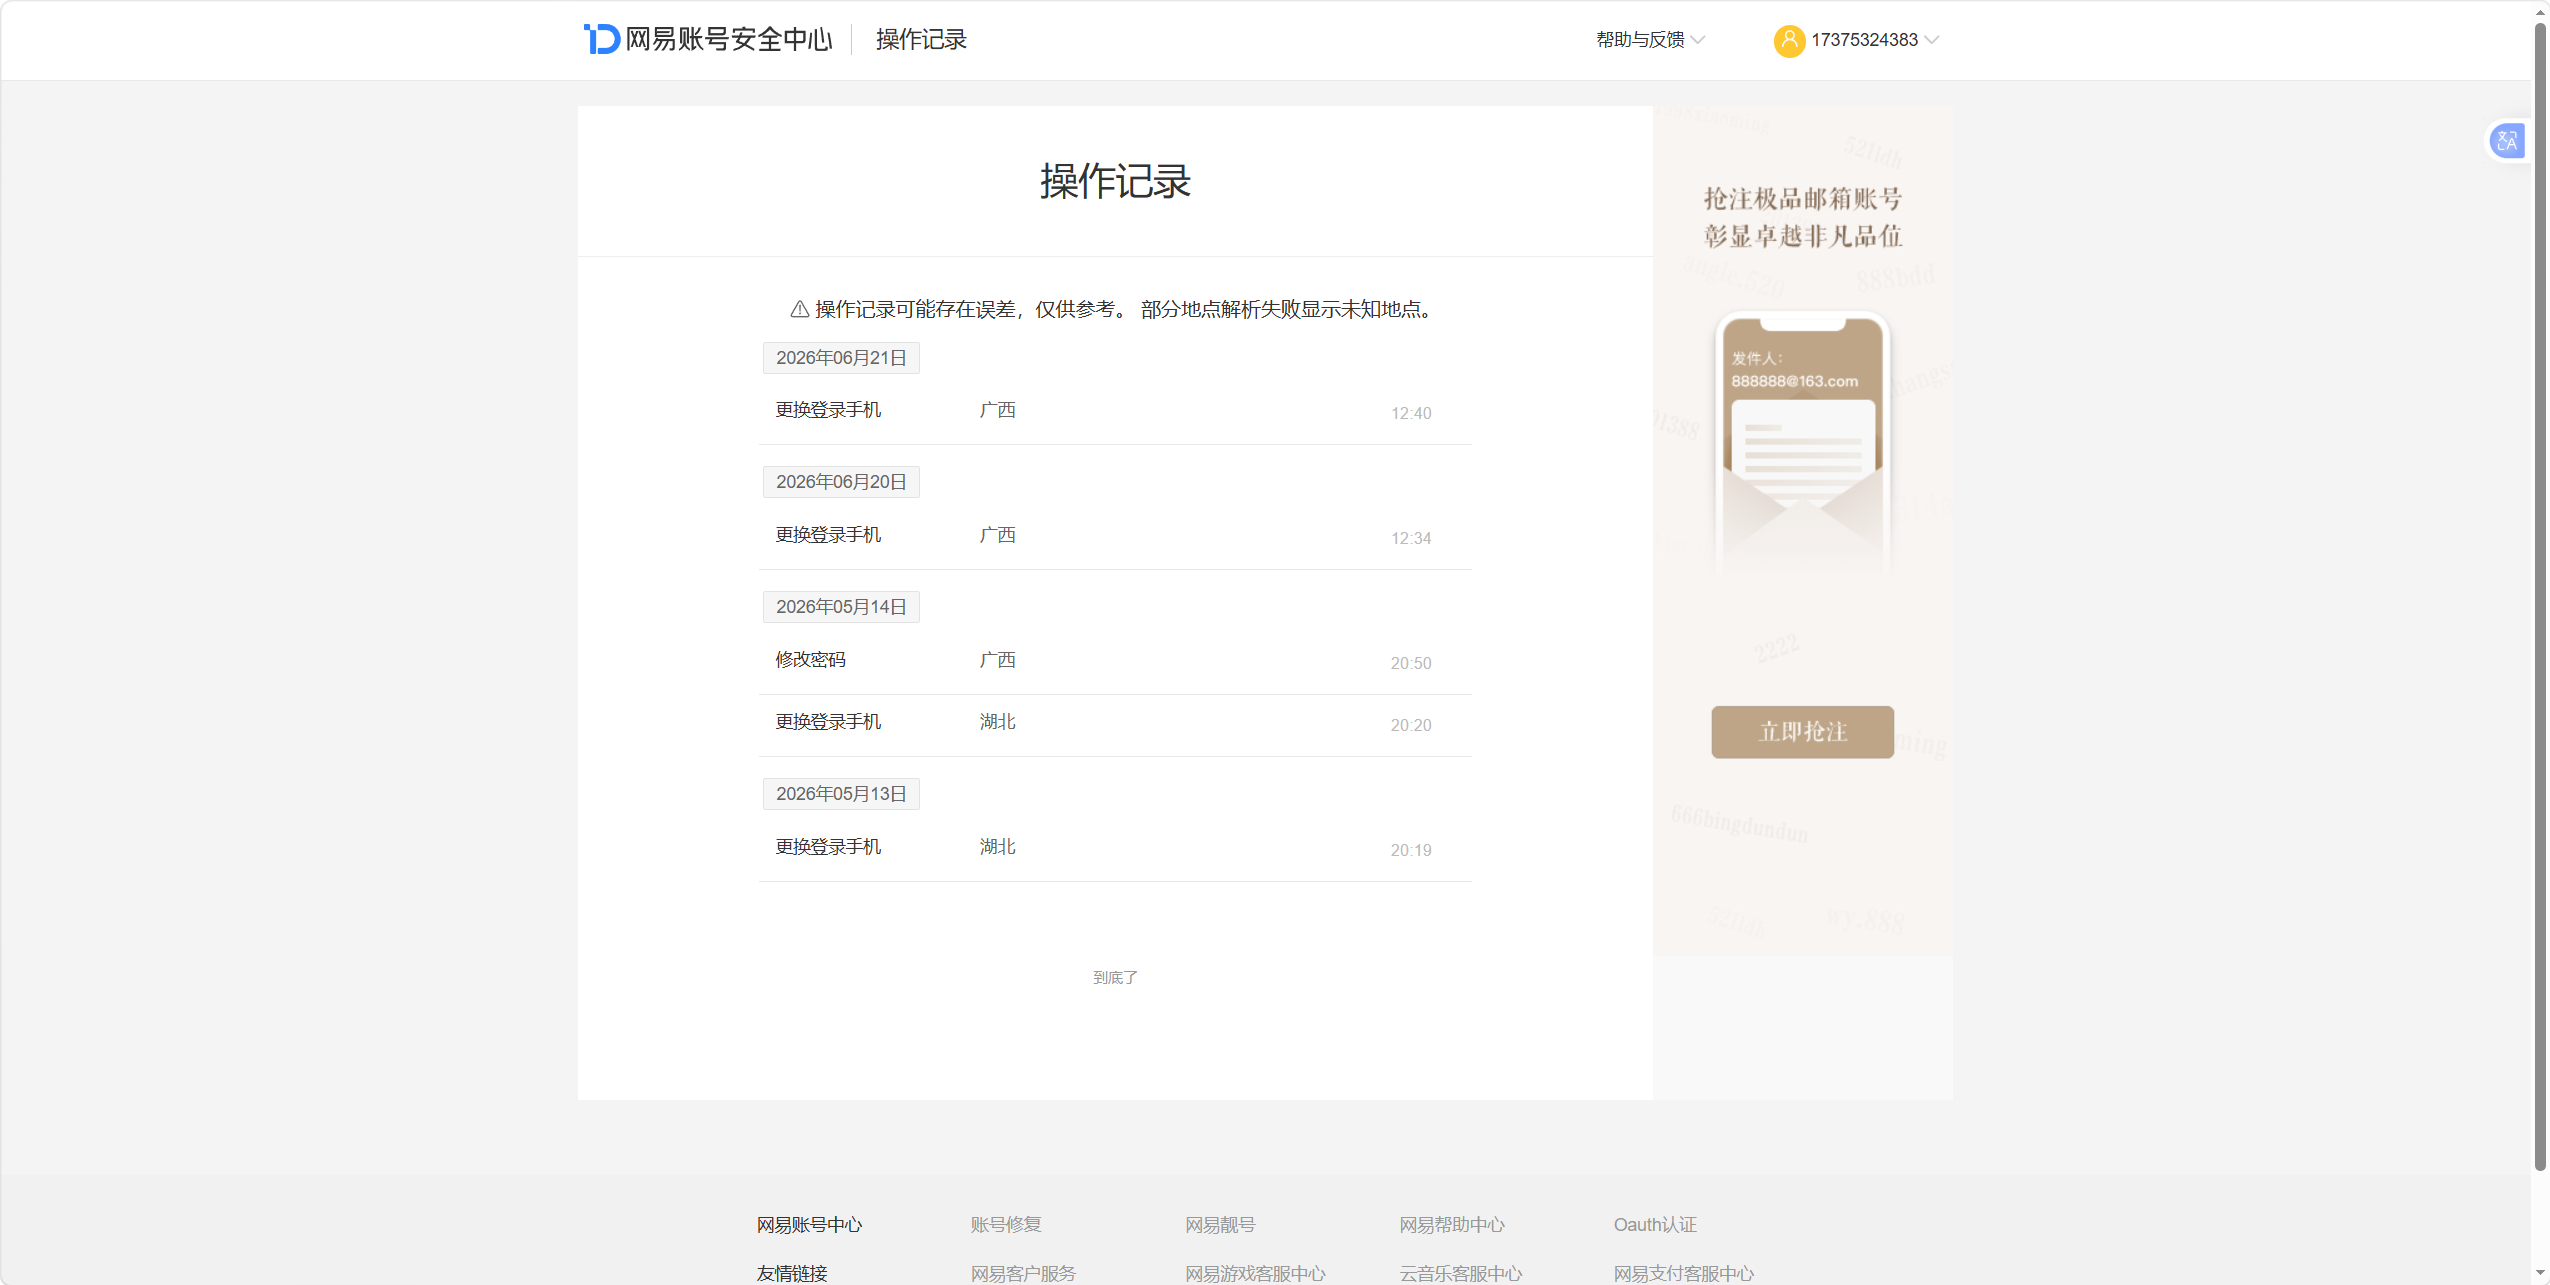Click the 修改密码 record entry
Viewport: 2550px width, 1285px height.
[1115, 661]
